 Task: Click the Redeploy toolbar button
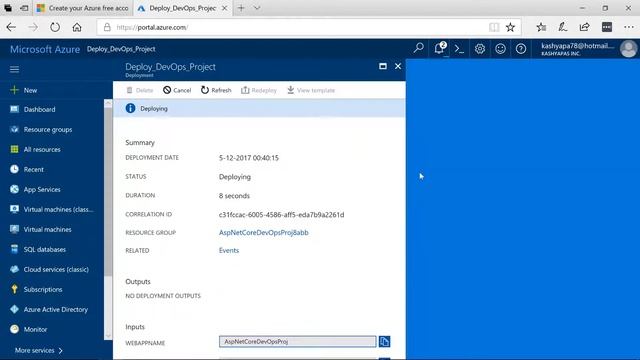tap(258, 90)
